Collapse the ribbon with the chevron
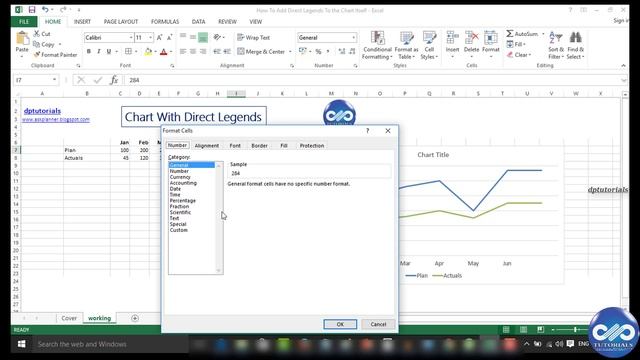The height and width of the screenshot is (360, 640). pos(623,66)
